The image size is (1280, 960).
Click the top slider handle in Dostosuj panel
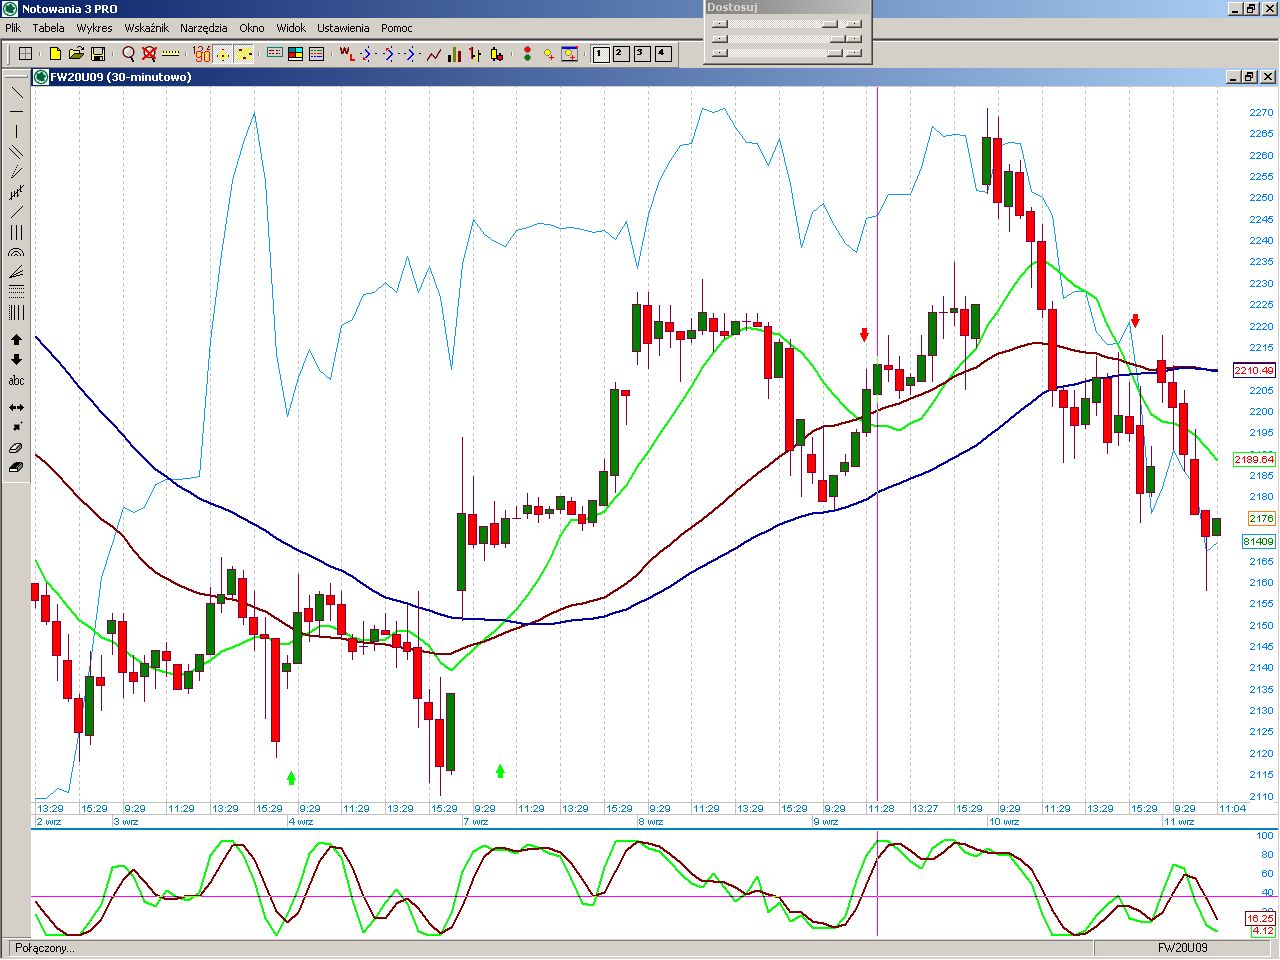(x=829, y=23)
